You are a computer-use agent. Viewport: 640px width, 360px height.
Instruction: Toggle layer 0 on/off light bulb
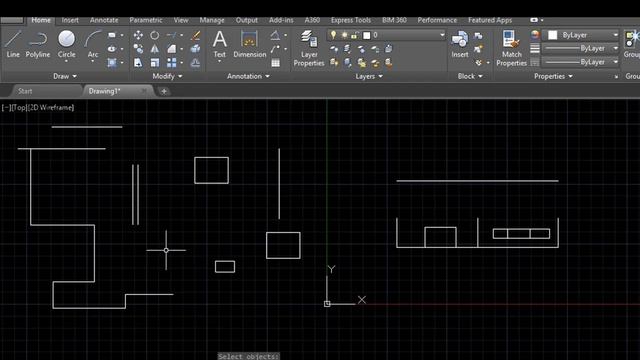333,35
